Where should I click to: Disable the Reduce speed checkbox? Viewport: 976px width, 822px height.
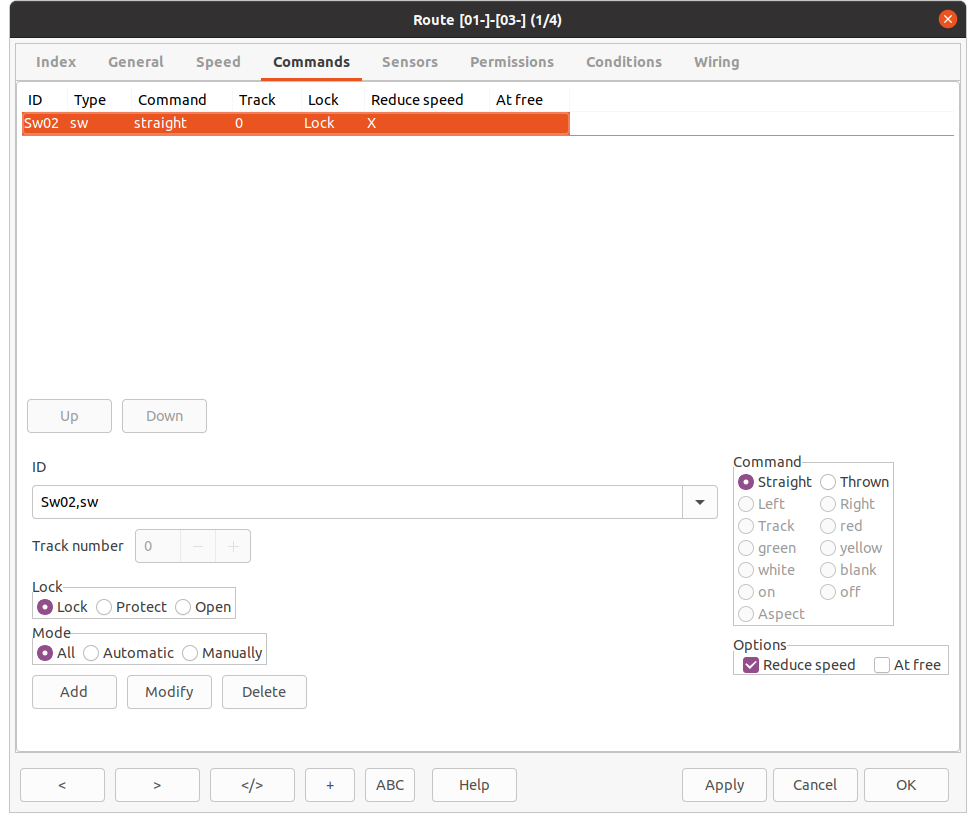click(751, 665)
